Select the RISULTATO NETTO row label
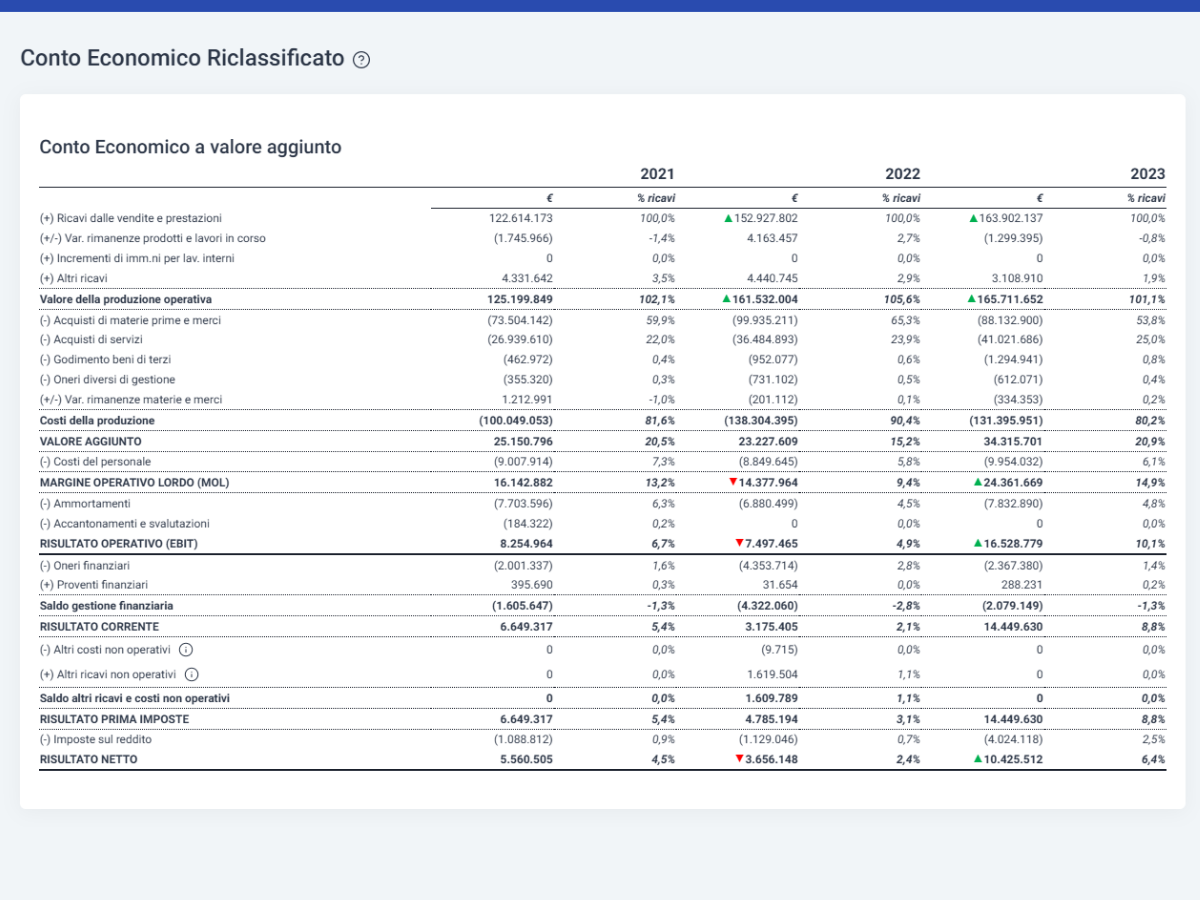 88,759
